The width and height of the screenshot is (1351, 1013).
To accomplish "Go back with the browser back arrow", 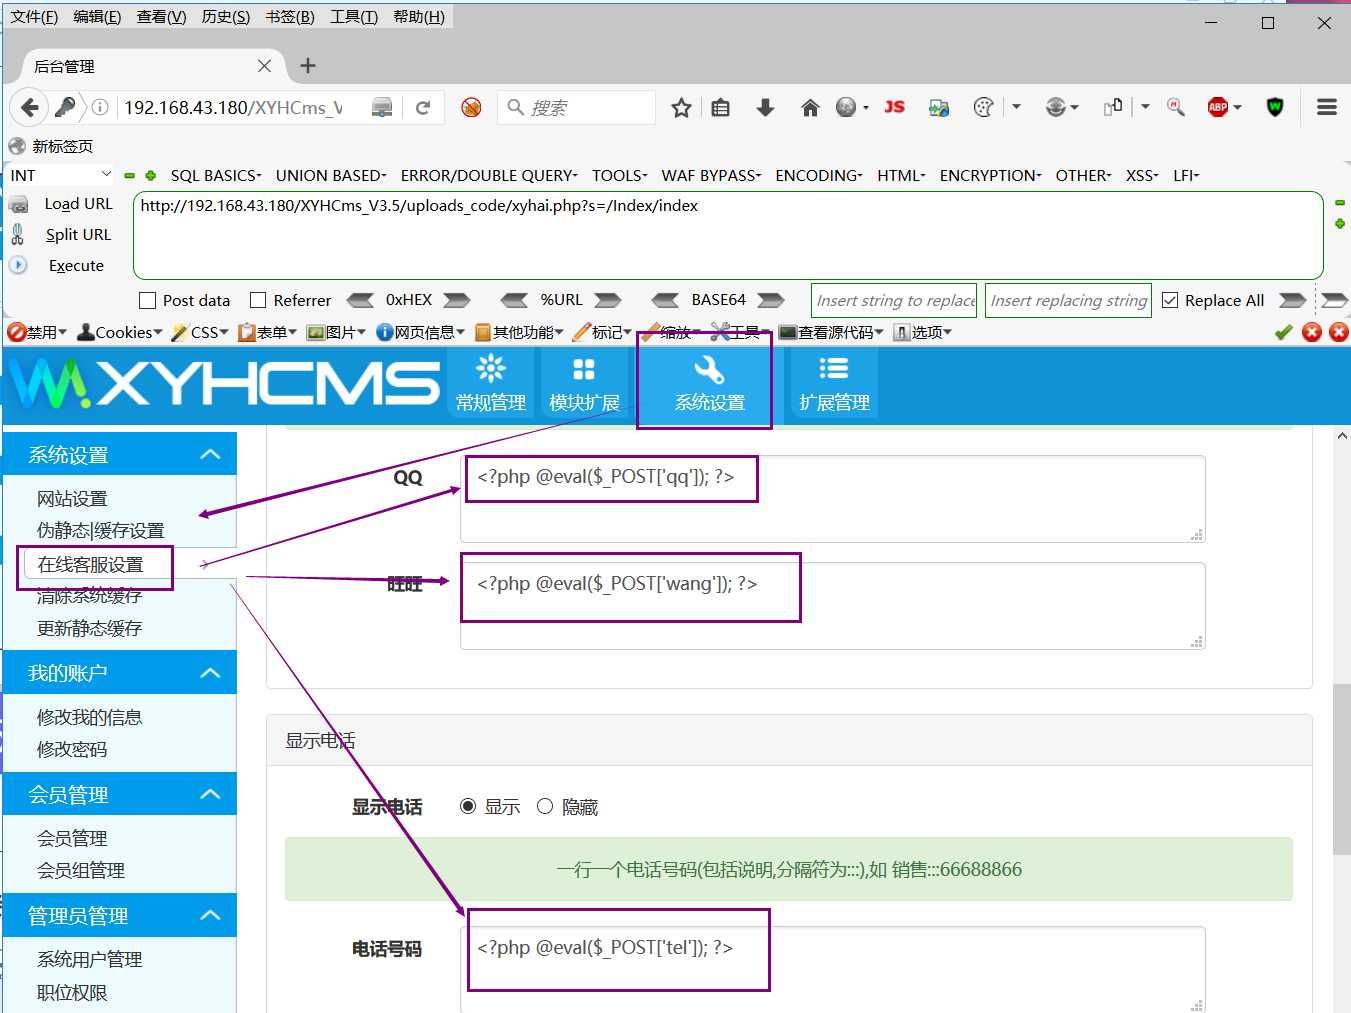I will (30, 107).
